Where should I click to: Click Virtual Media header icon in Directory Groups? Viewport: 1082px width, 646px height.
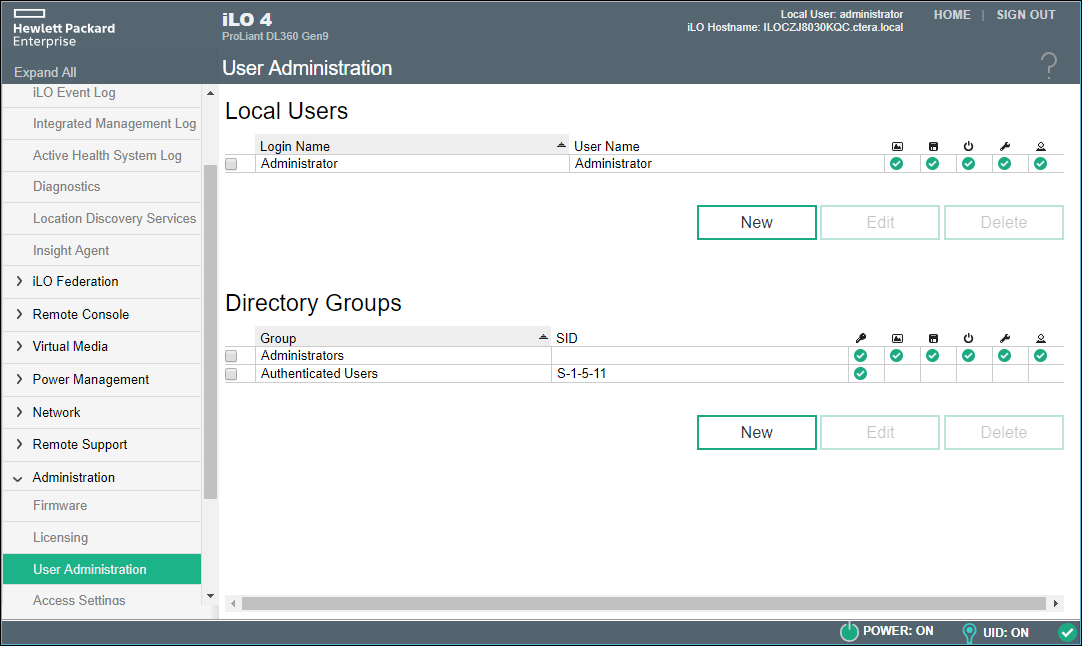[x=933, y=338]
